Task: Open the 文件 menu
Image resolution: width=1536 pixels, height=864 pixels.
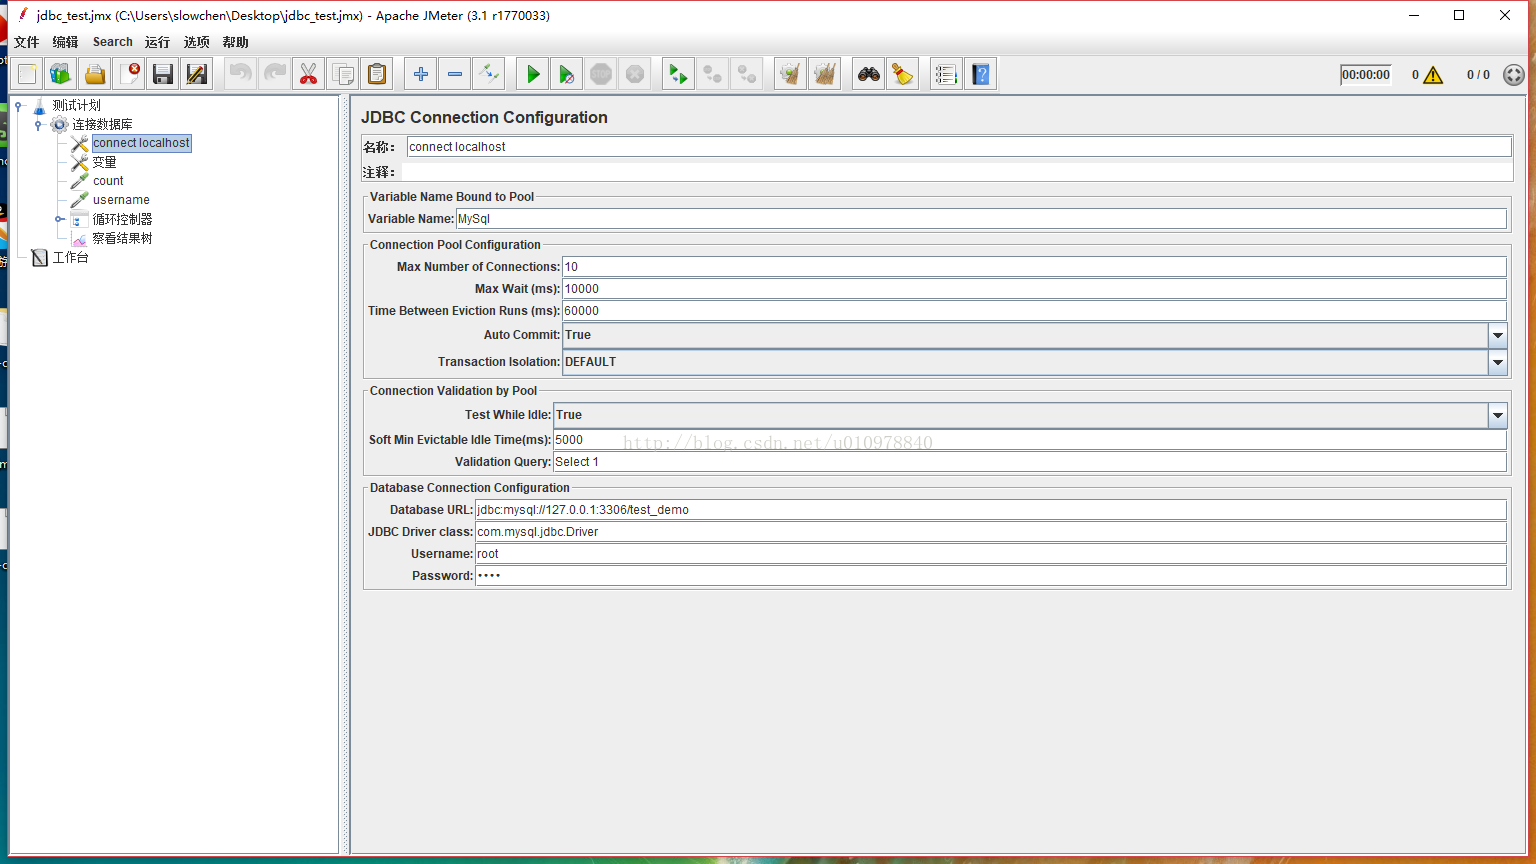Action: [27, 42]
